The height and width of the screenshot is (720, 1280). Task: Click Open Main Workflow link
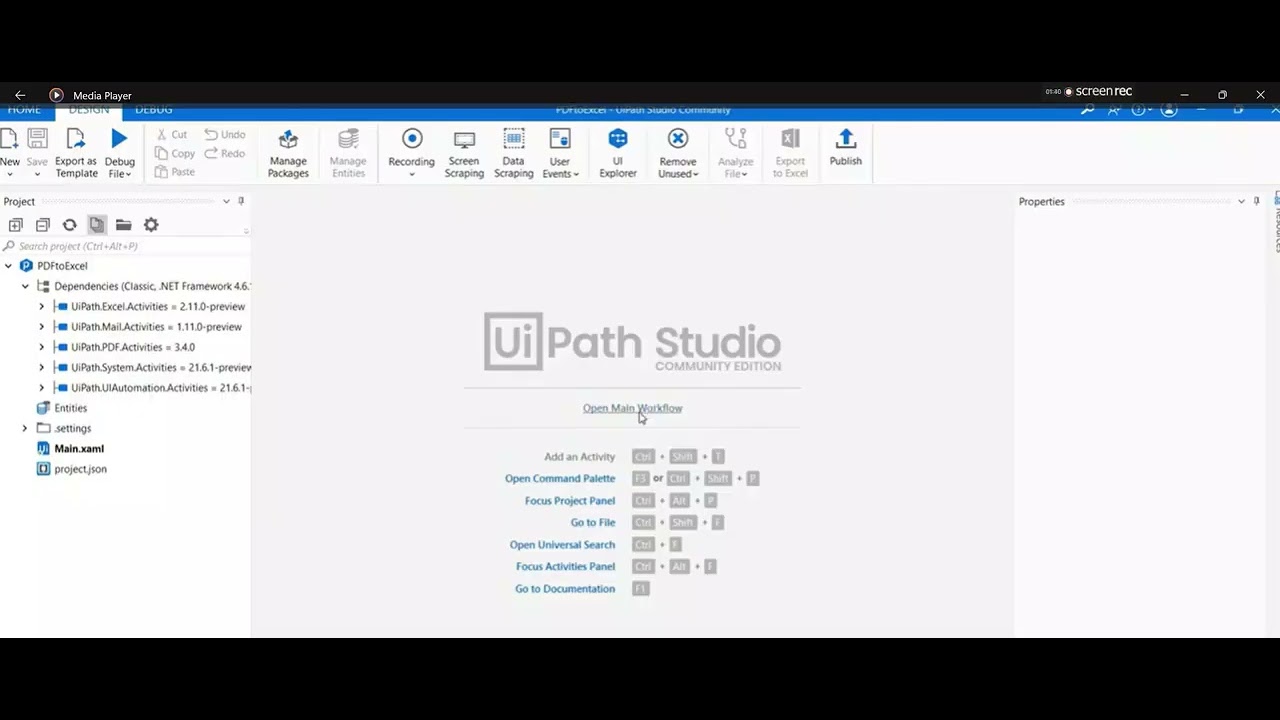[632, 408]
